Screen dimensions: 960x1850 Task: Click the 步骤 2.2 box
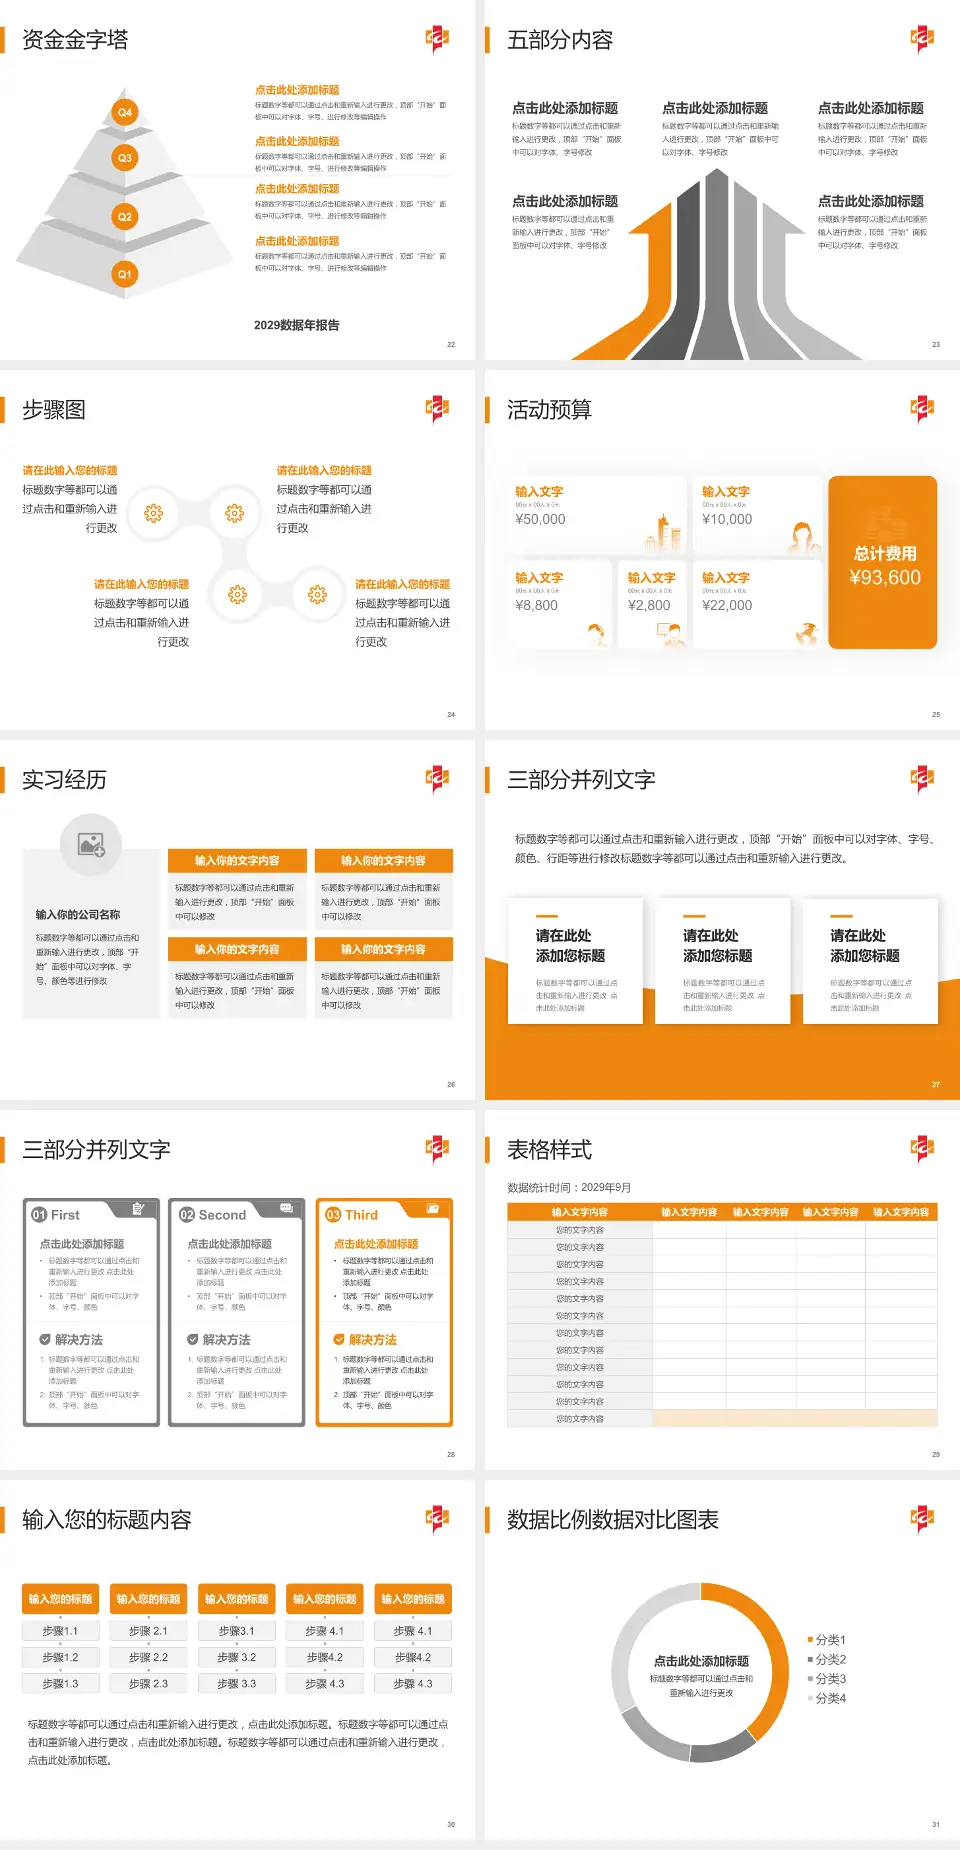coord(148,1657)
